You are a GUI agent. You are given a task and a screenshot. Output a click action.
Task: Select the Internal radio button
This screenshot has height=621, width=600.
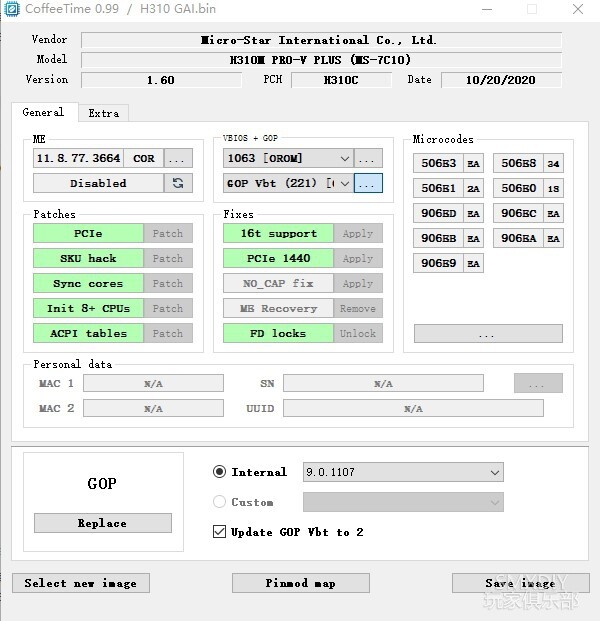(x=219, y=472)
